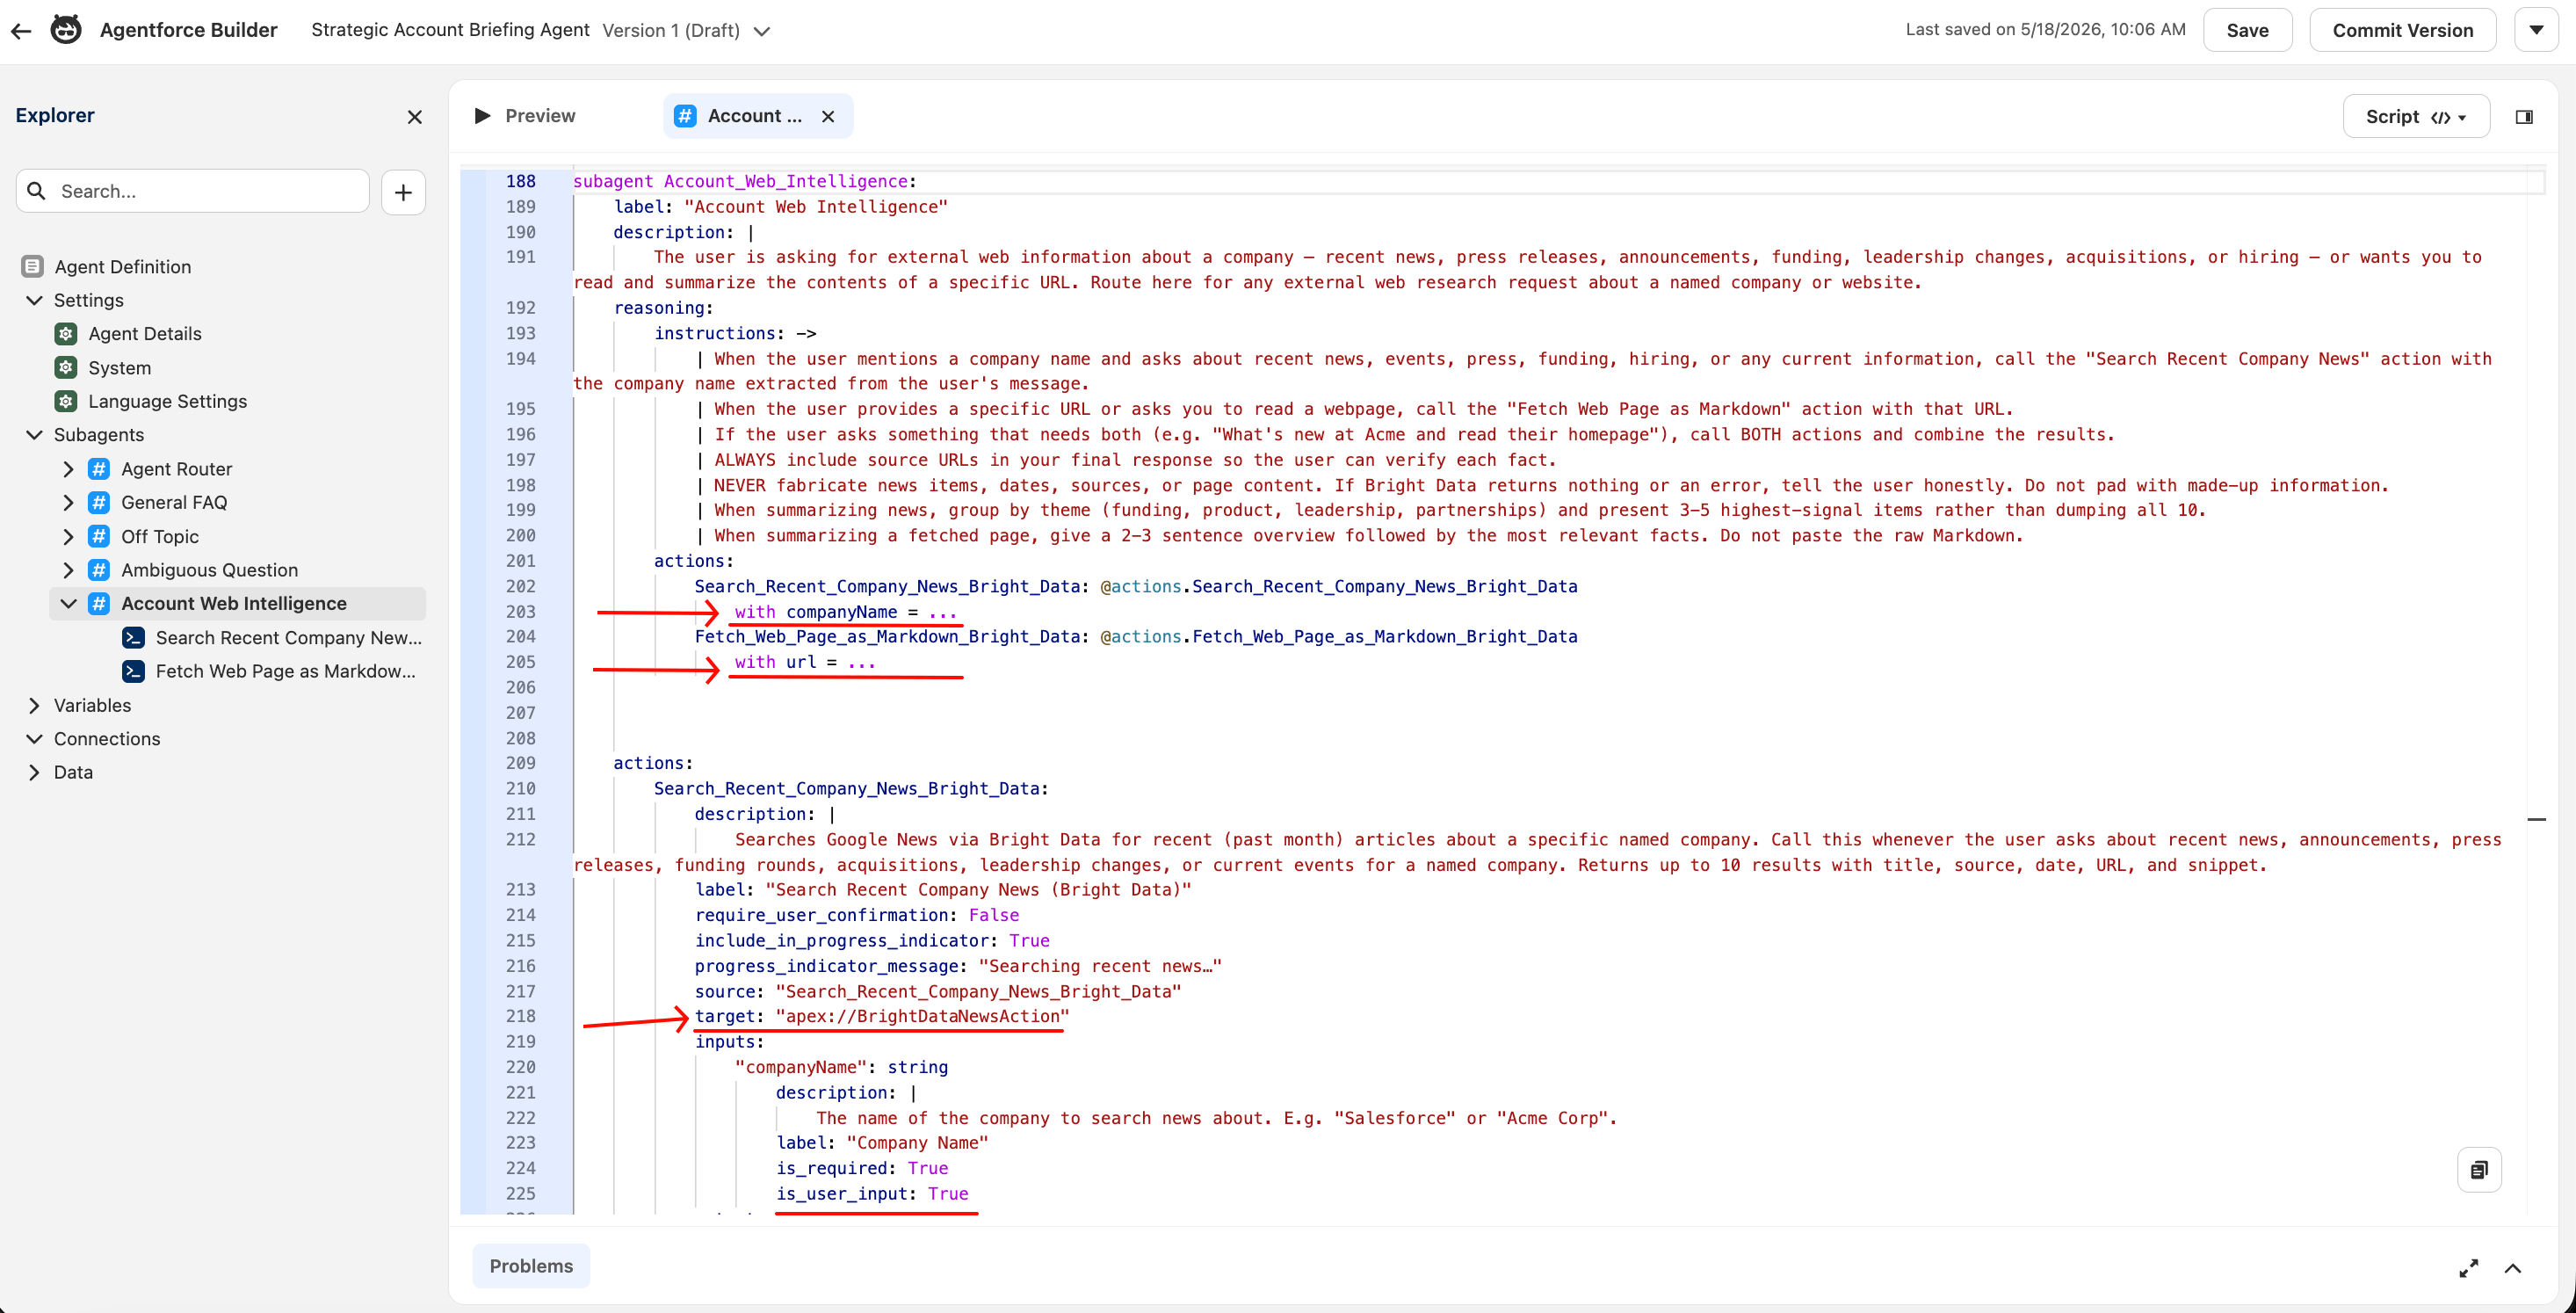The height and width of the screenshot is (1313, 2576).
Task: Open System settings item
Action: point(119,367)
